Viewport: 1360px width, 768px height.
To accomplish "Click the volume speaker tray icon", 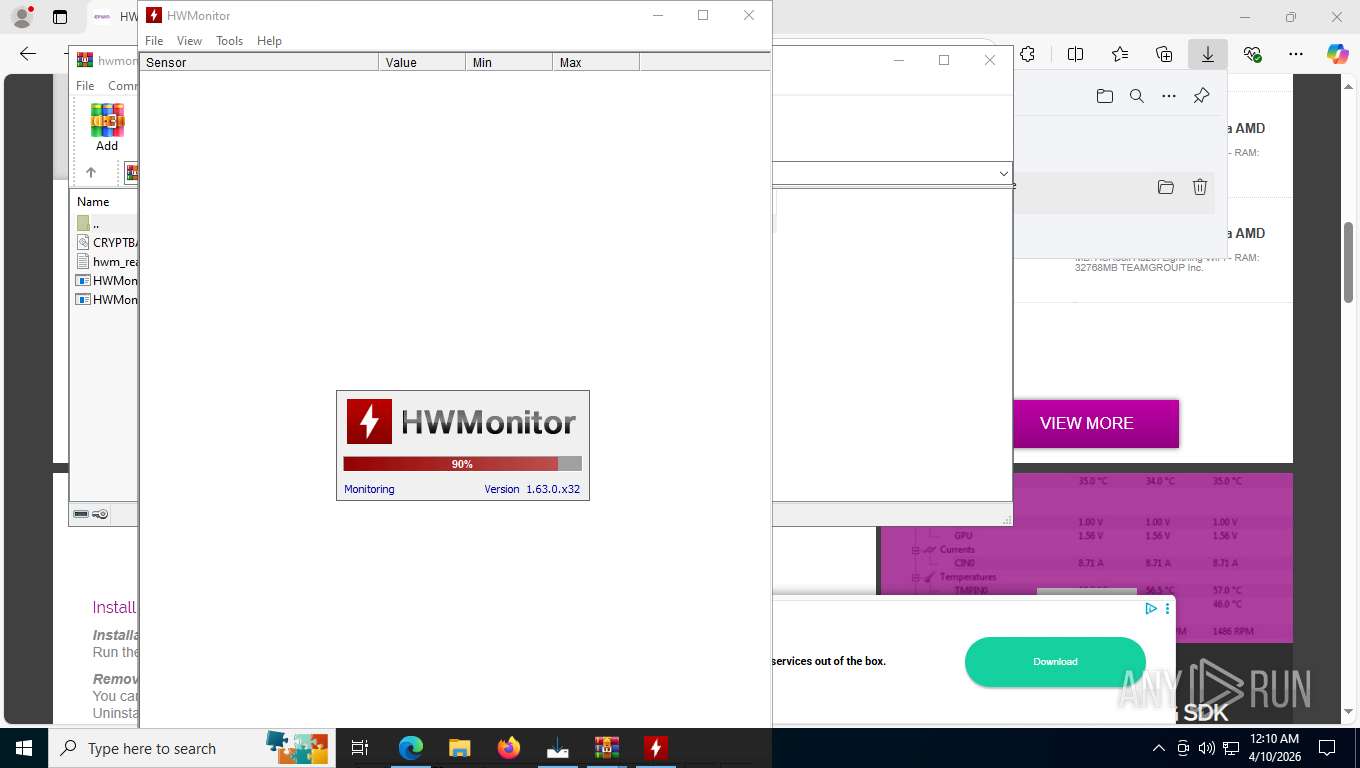I will [1206, 748].
